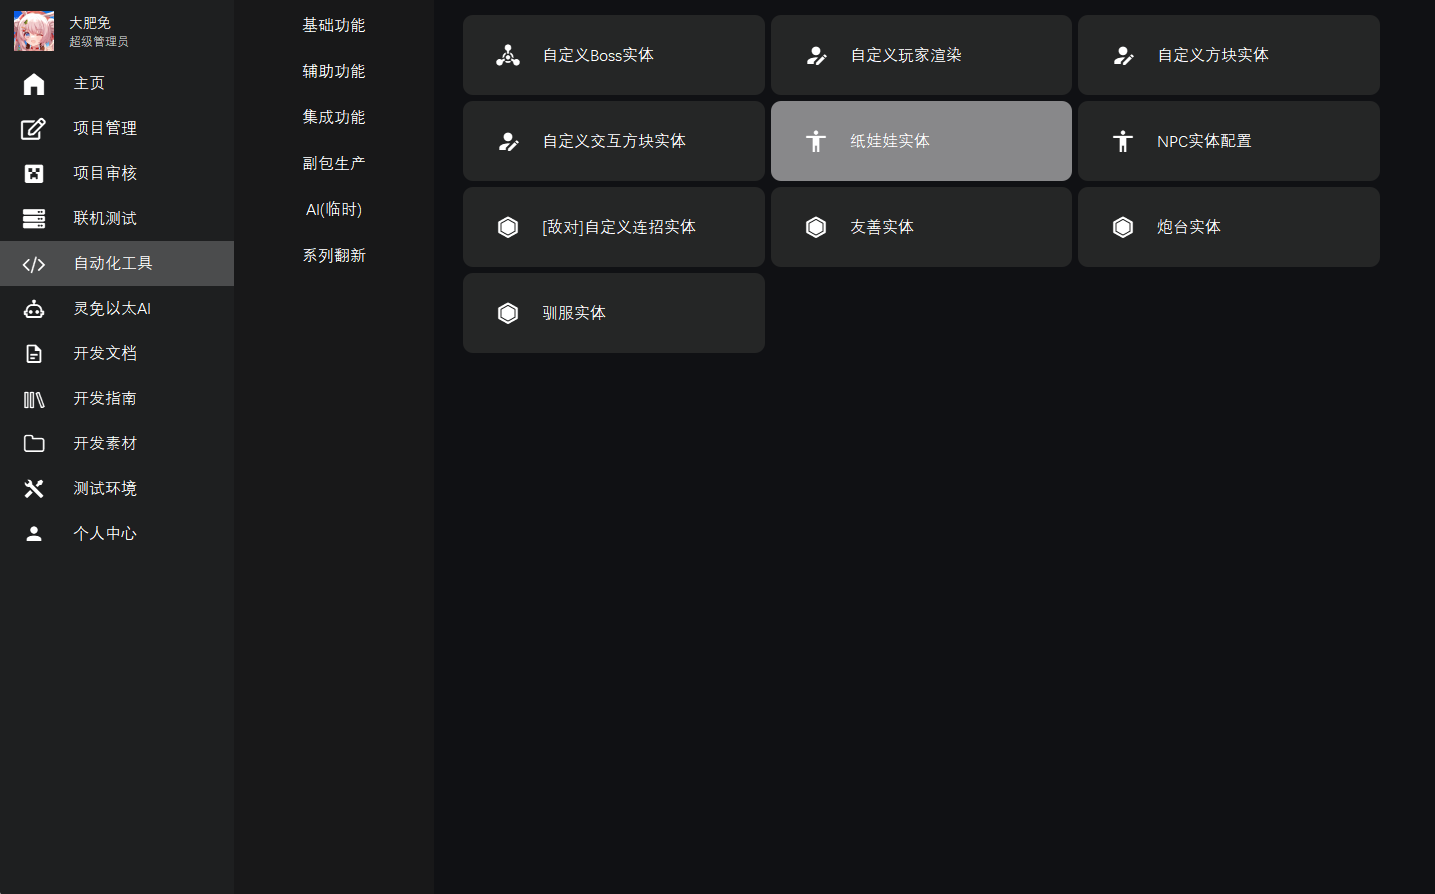Image resolution: width=1435 pixels, height=894 pixels.
Task: Click the books icon for 开发指南
Action: click(x=34, y=399)
